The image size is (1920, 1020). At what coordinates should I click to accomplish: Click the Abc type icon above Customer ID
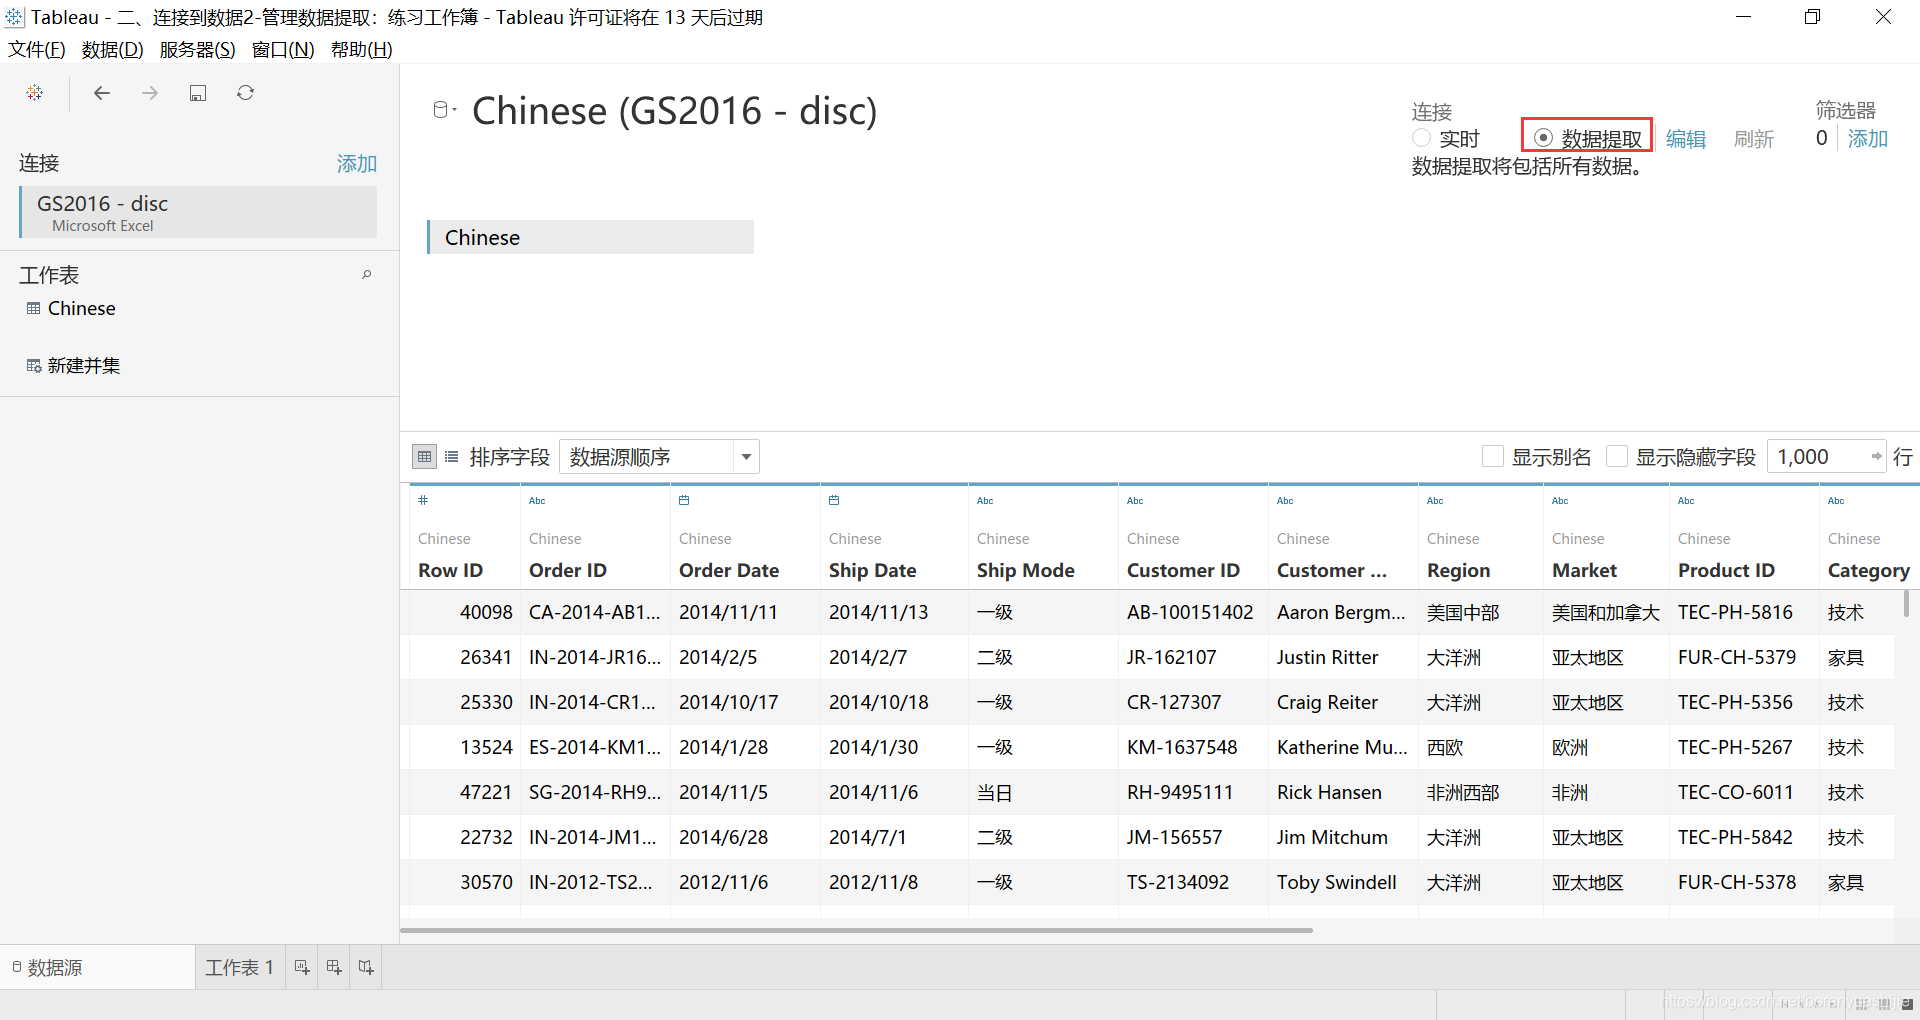(1135, 501)
